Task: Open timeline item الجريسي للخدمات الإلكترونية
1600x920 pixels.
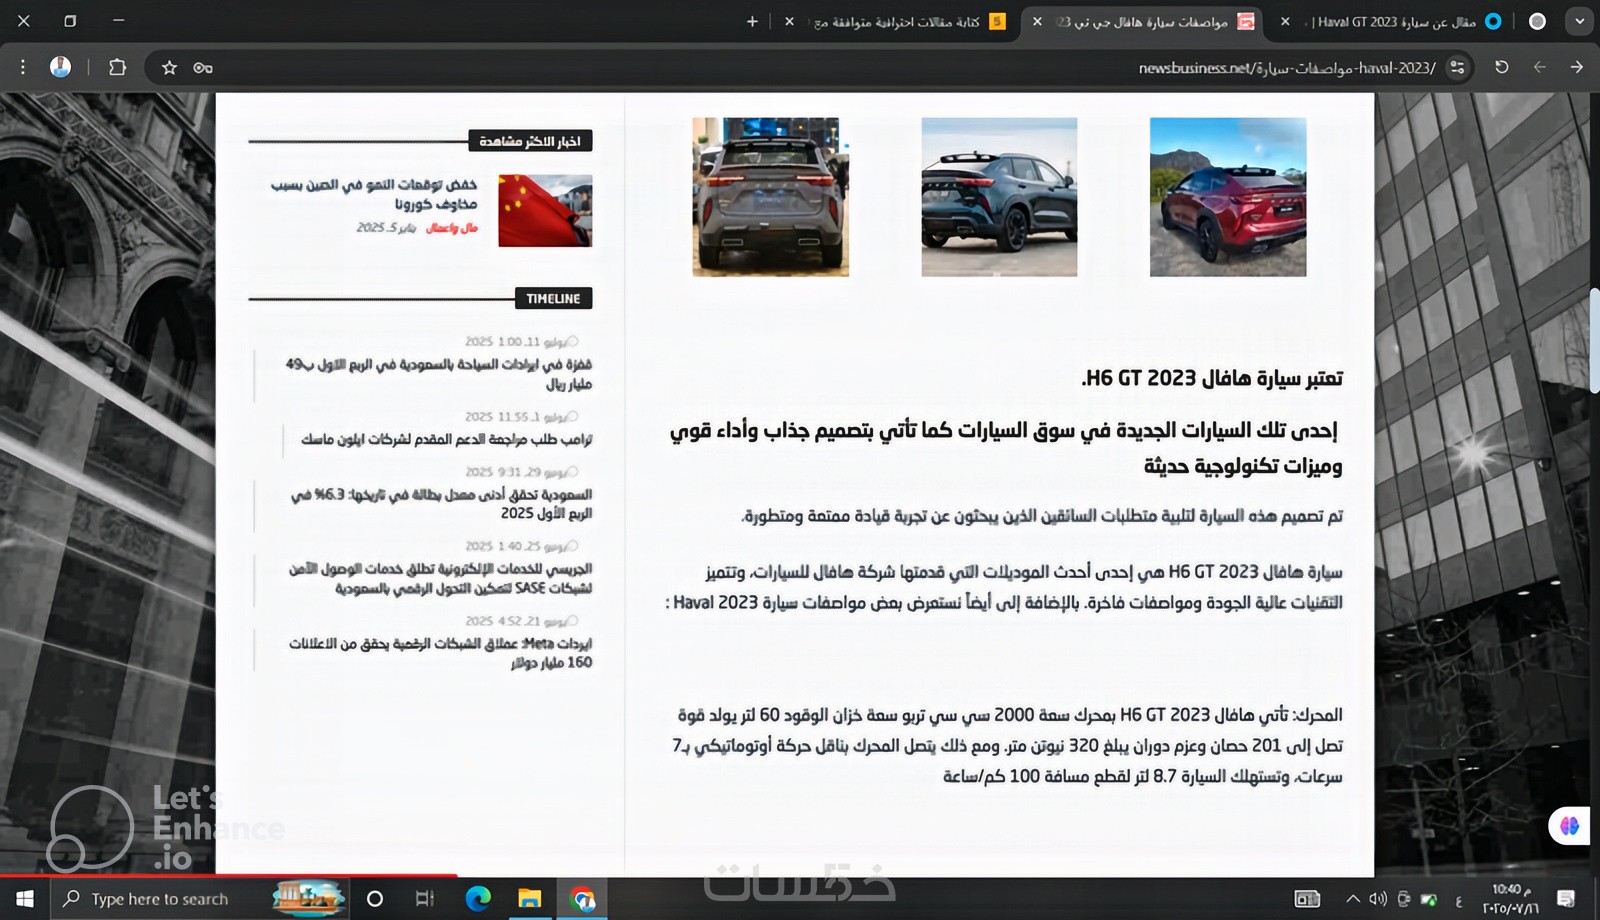Action: pos(440,578)
